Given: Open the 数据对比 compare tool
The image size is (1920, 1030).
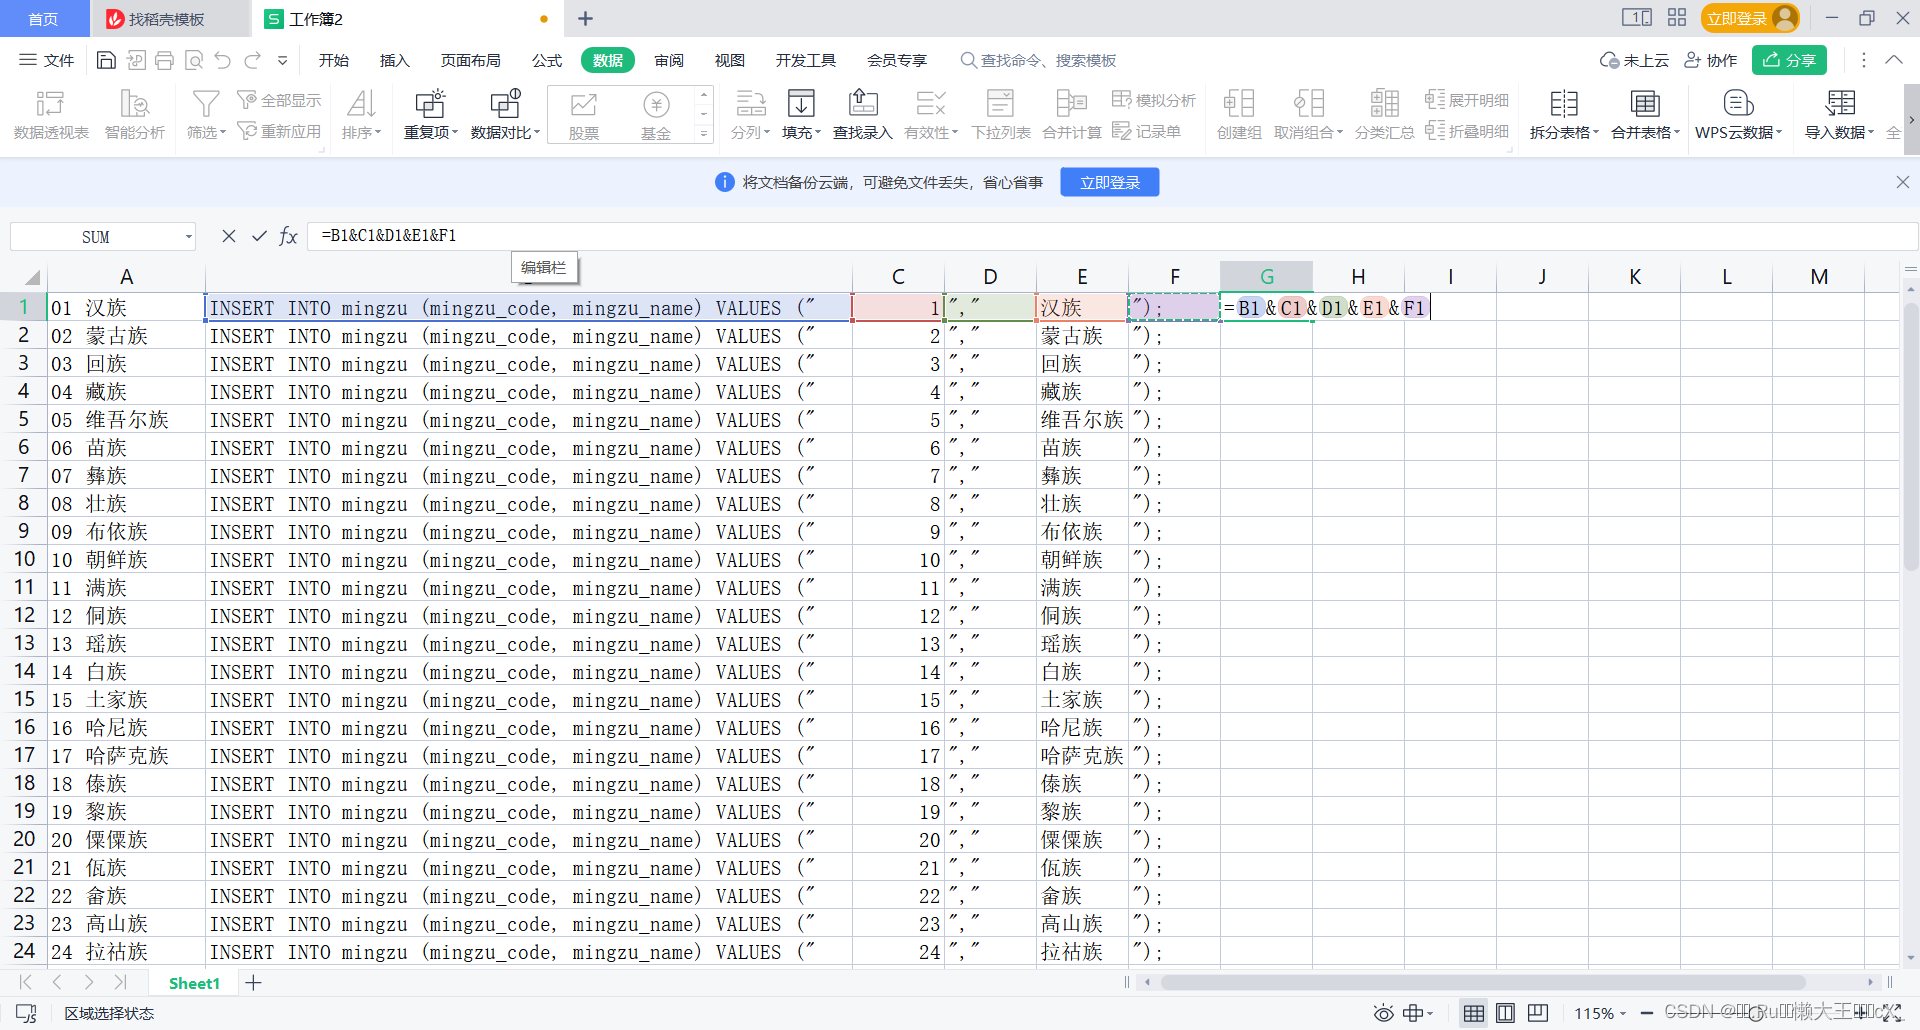Looking at the screenshot, I should [505, 115].
